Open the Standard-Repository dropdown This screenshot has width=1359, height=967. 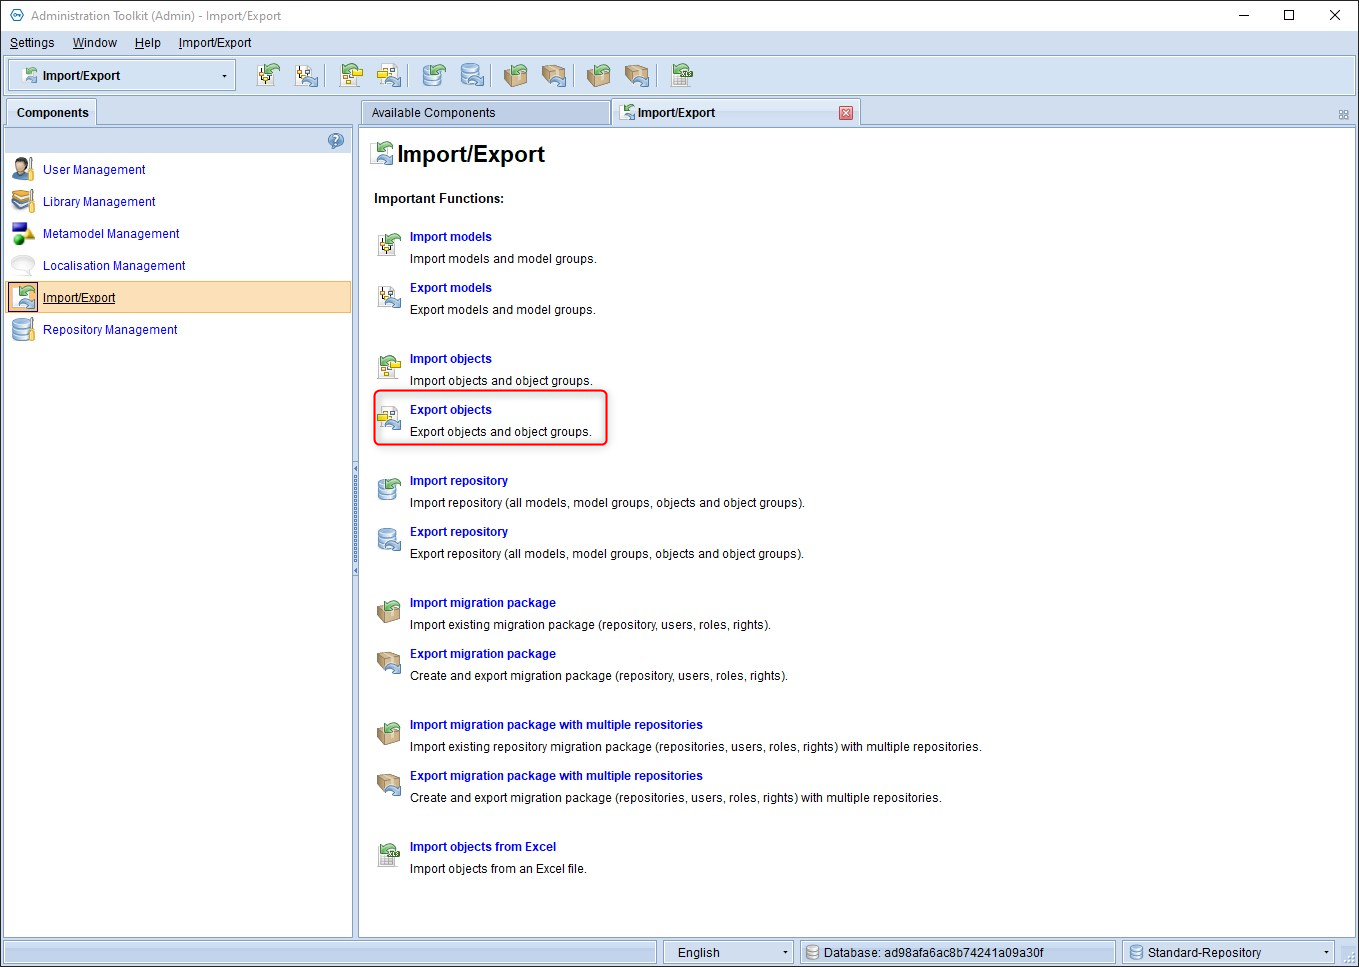pyautogui.click(x=1229, y=952)
